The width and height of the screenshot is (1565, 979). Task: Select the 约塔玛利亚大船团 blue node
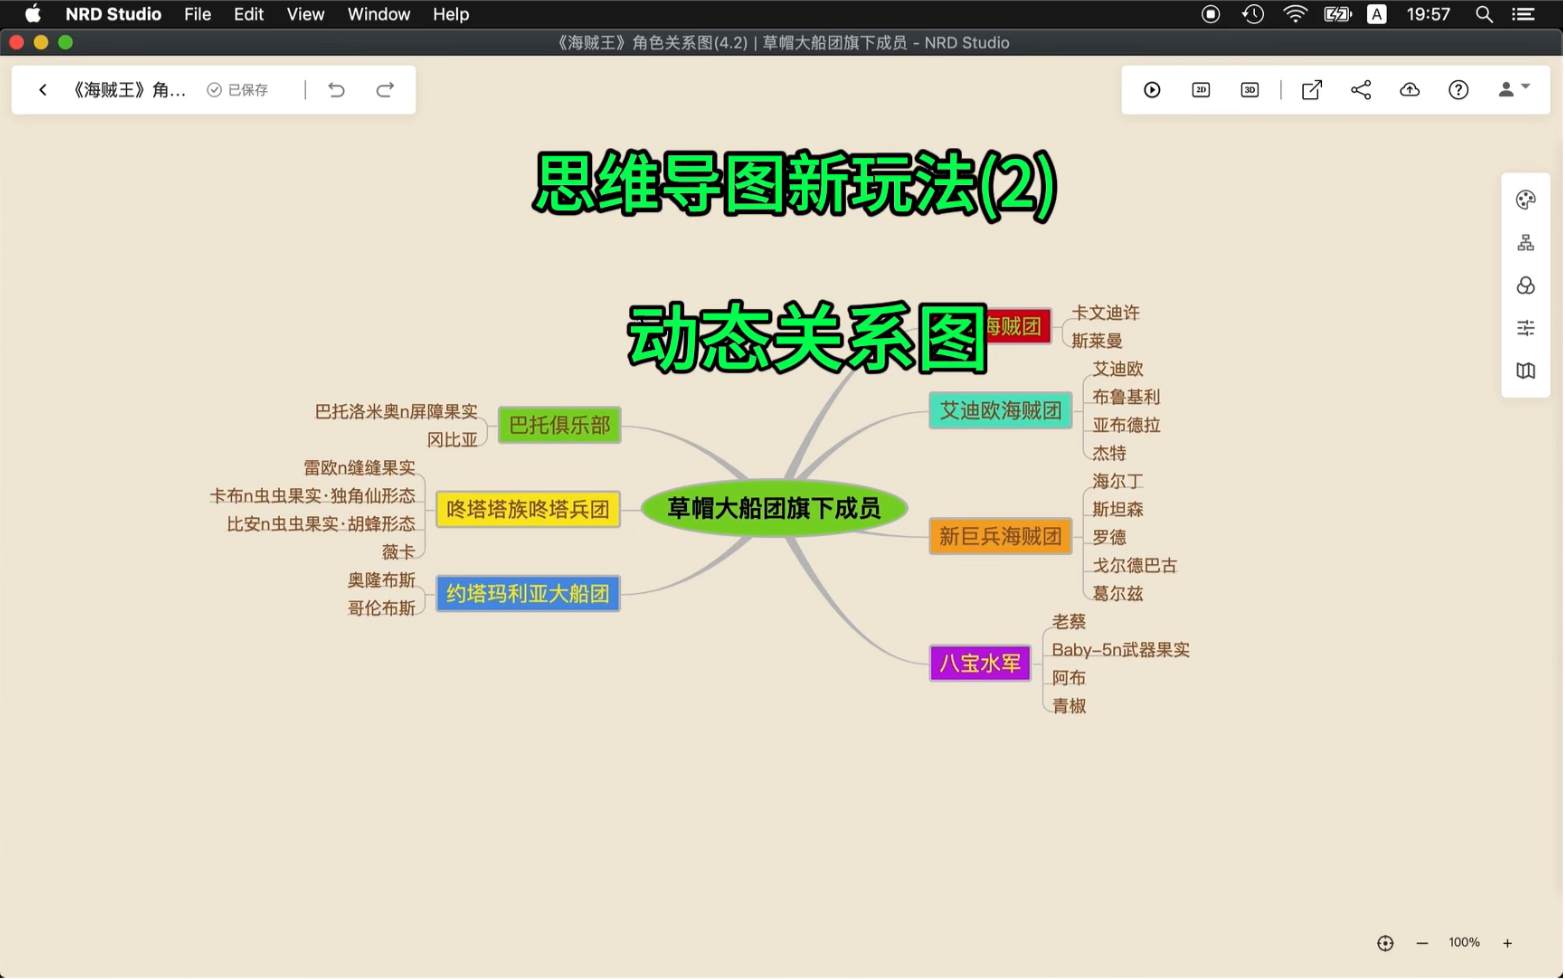(528, 594)
